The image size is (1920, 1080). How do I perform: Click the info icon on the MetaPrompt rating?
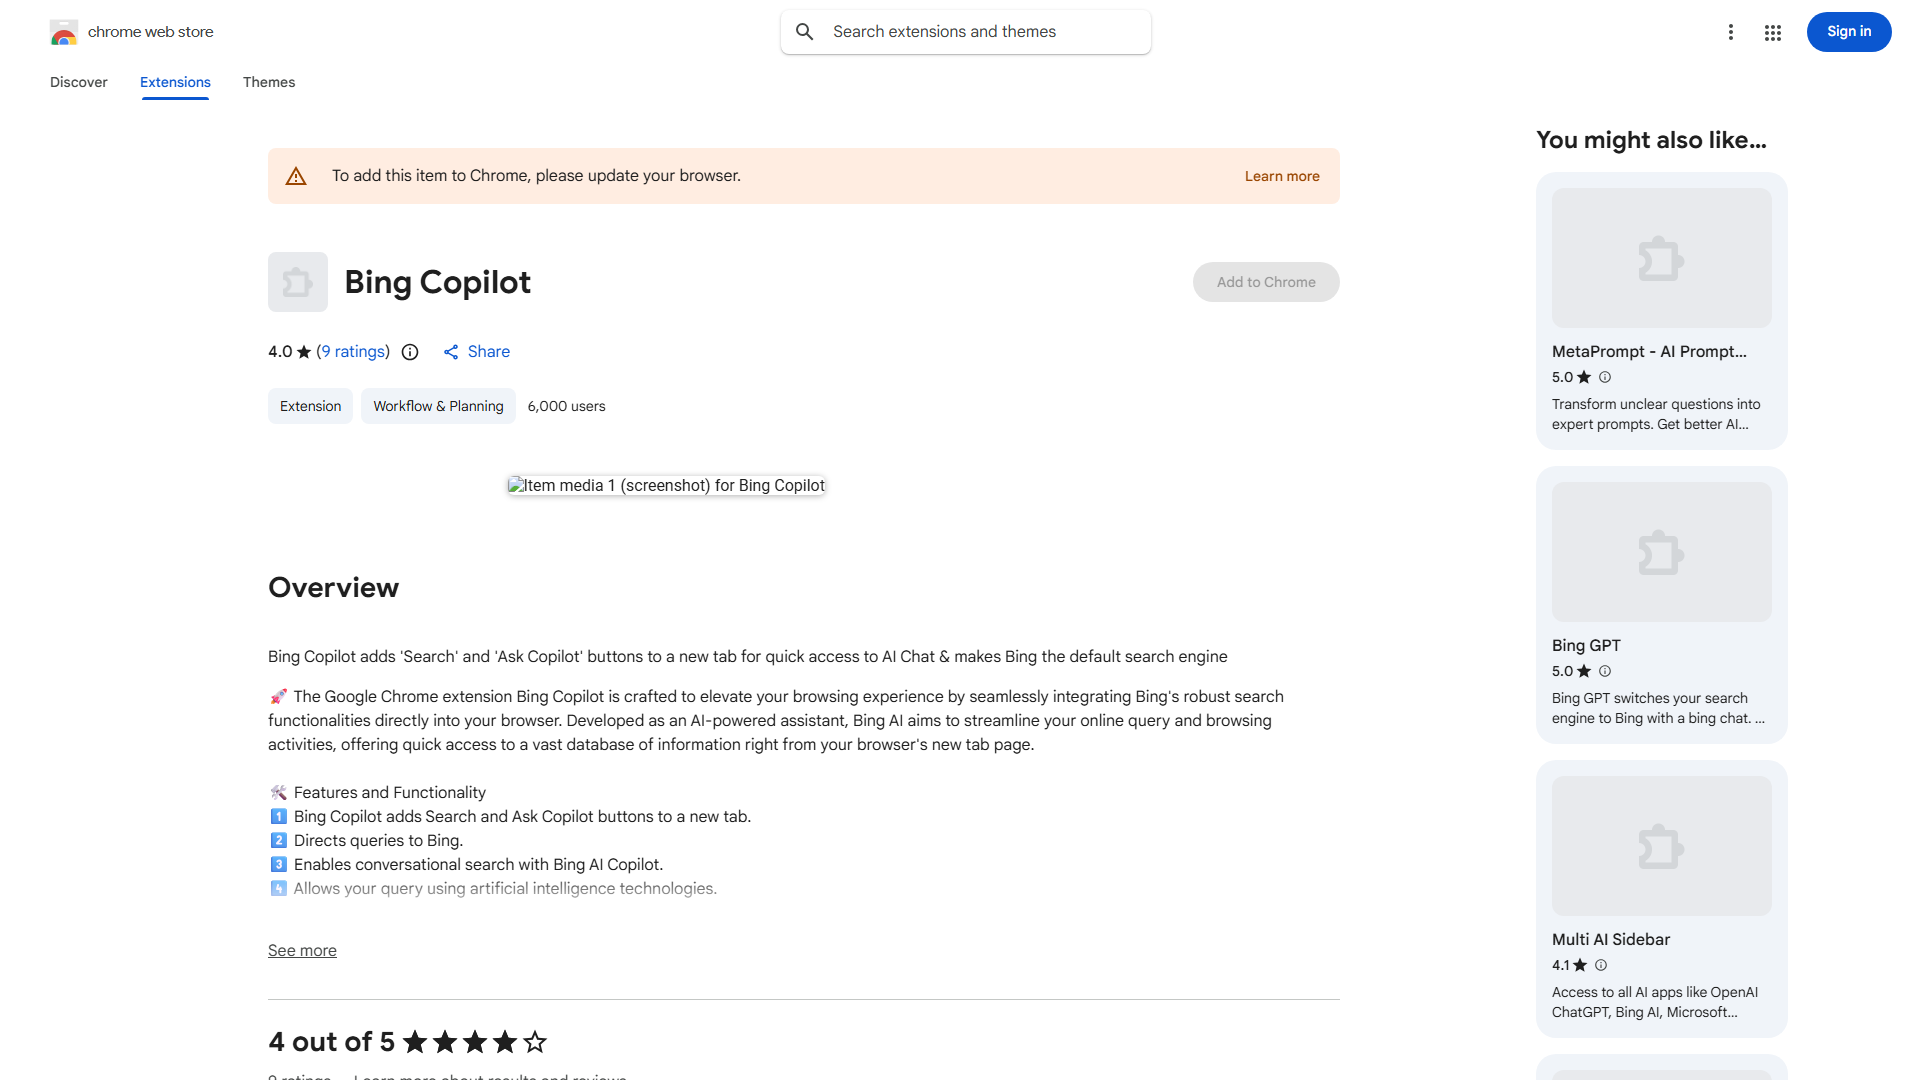(x=1605, y=377)
